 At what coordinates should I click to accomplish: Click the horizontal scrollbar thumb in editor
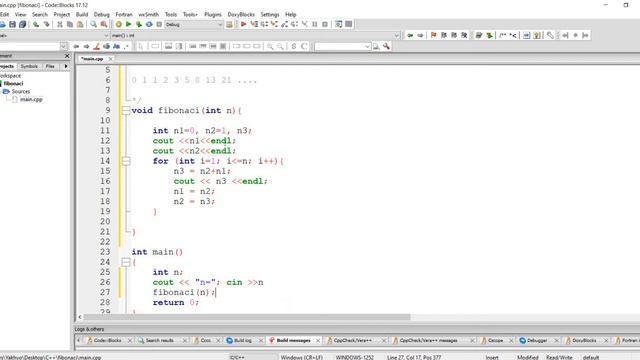[x=247, y=317]
